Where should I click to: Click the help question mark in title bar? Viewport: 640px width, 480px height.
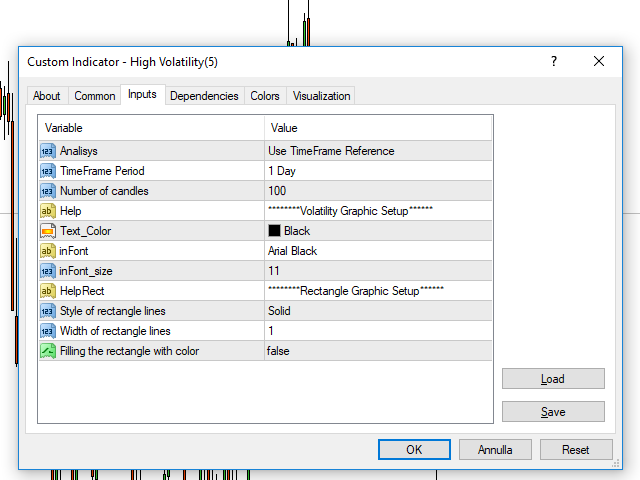tap(554, 62)
